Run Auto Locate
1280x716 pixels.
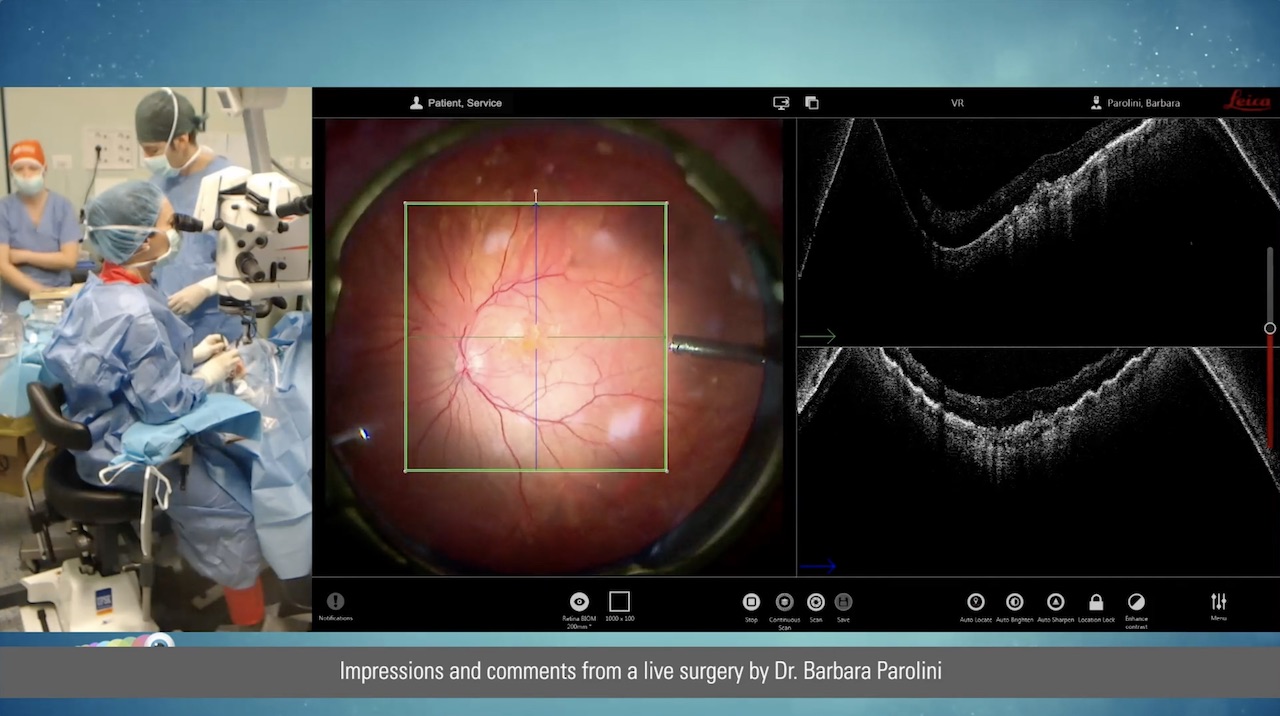(x=976, y=602)
